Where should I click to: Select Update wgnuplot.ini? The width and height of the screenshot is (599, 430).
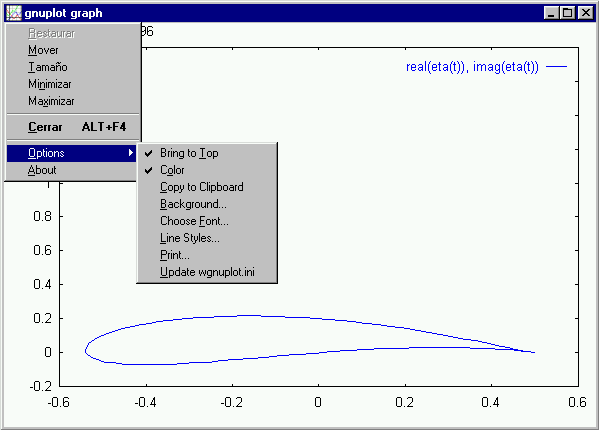pyautogui.click(x=207, y=272)
